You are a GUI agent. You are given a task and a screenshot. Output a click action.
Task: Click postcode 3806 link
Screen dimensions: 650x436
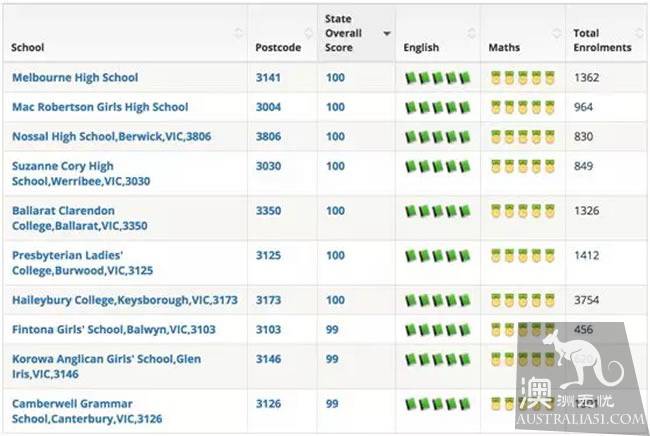[268, 136]
